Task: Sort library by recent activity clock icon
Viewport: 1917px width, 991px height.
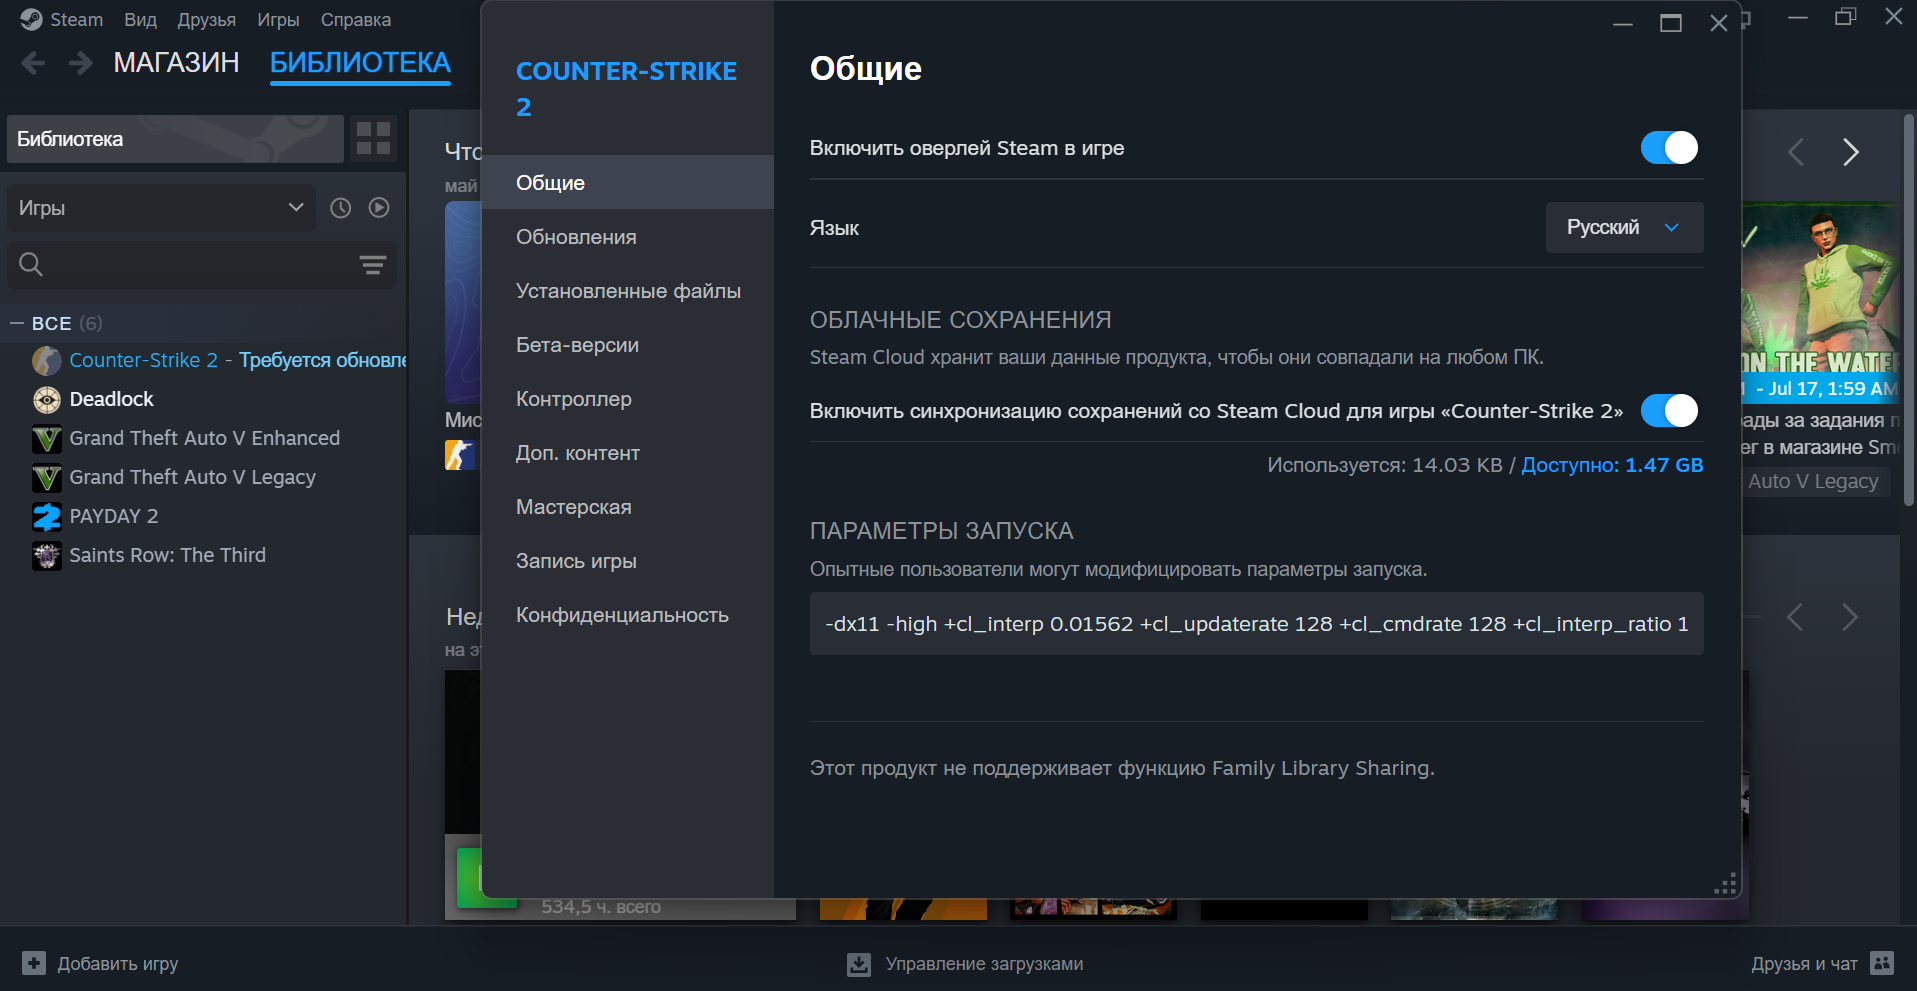Action: point(340,207)
